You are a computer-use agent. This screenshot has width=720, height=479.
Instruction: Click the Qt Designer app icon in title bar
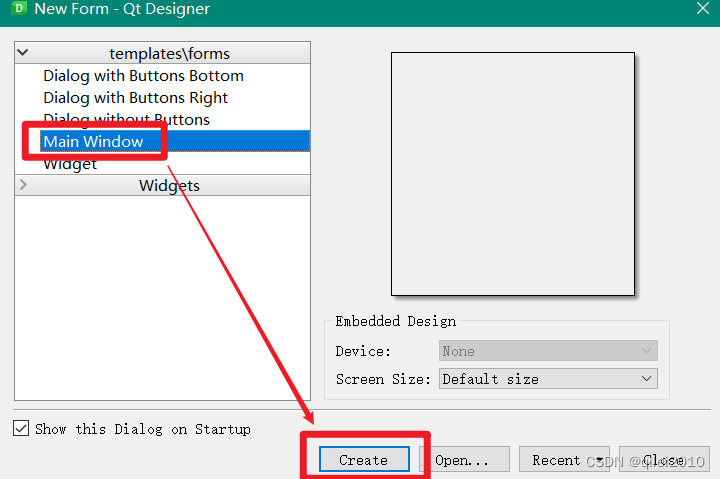(x=18, y=8)
